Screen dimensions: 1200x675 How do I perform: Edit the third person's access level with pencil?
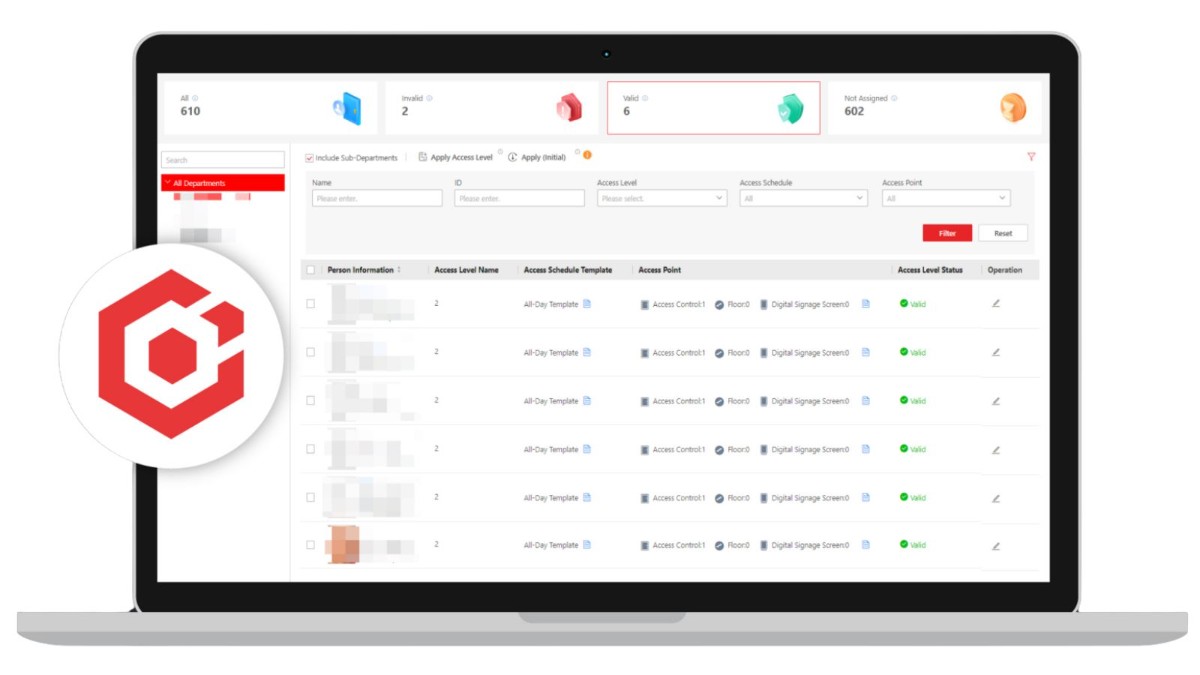[x=996, y=401]
